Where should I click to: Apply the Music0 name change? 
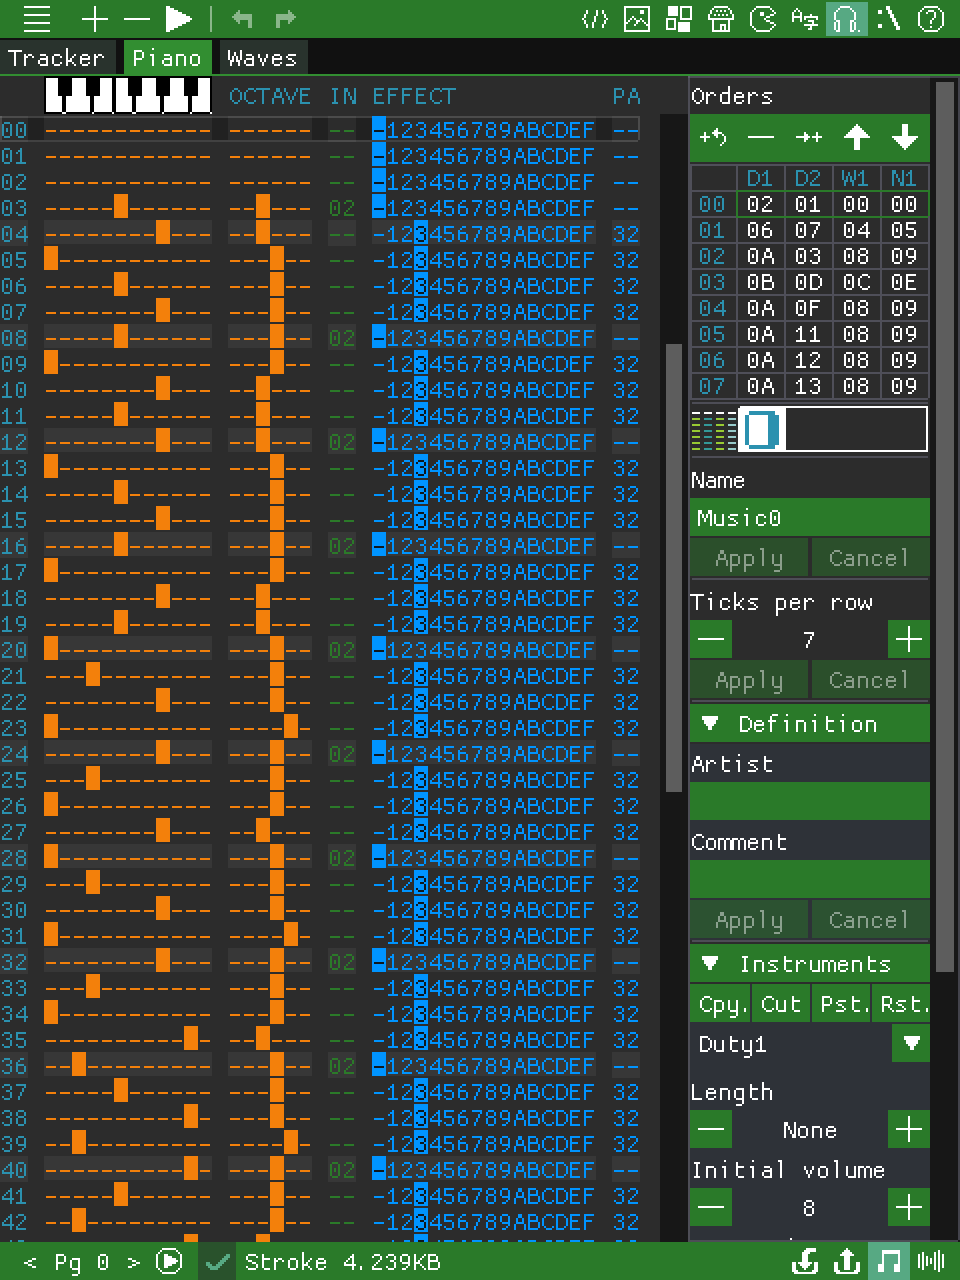point(749,558)
